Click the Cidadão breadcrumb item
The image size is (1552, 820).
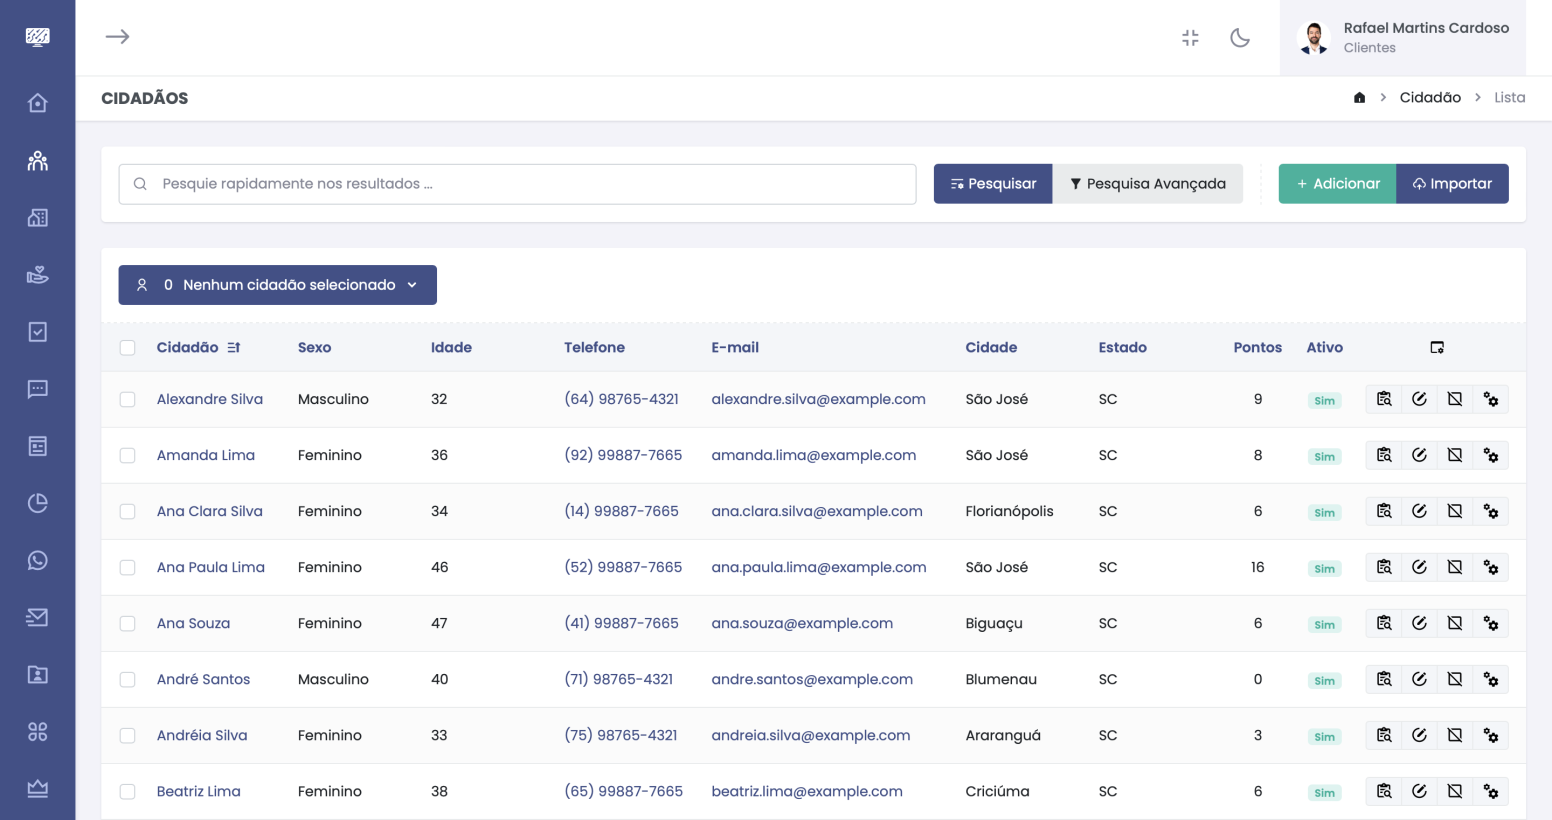1429,97
